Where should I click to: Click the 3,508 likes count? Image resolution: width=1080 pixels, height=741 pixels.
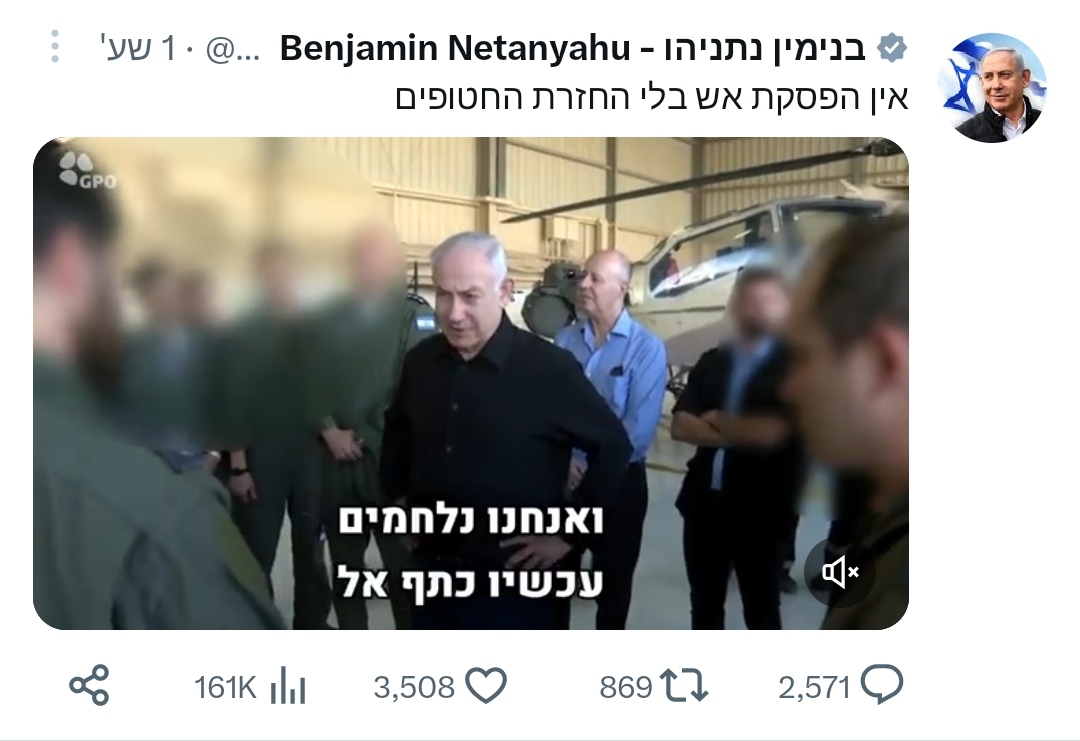[x=414, y=687]
